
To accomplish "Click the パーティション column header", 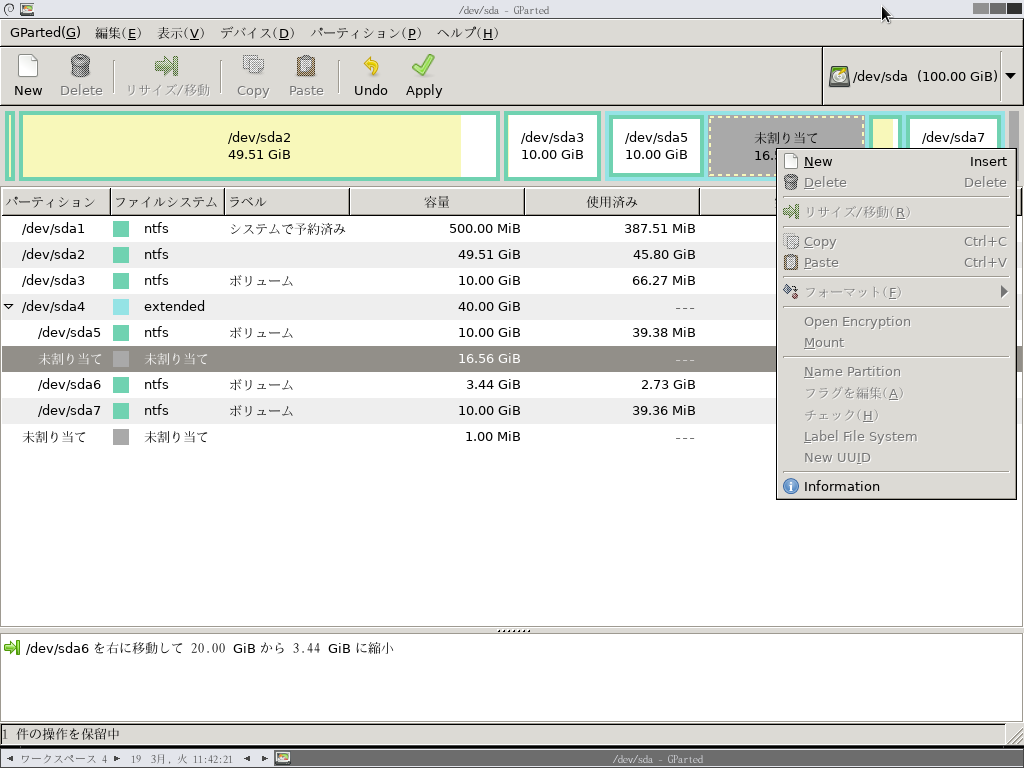I will point(56,202).
